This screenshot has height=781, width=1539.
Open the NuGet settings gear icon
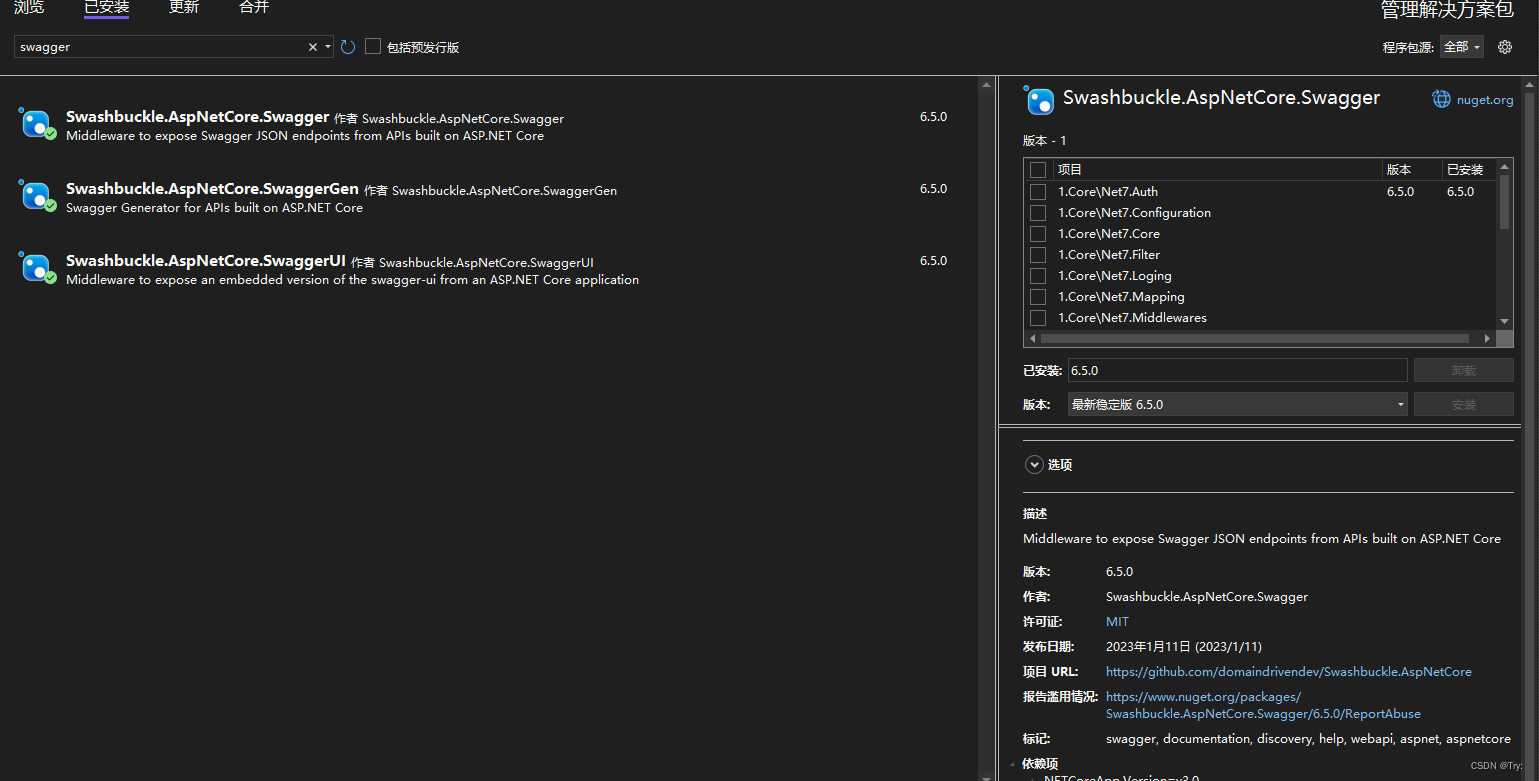pos(1505,46)
